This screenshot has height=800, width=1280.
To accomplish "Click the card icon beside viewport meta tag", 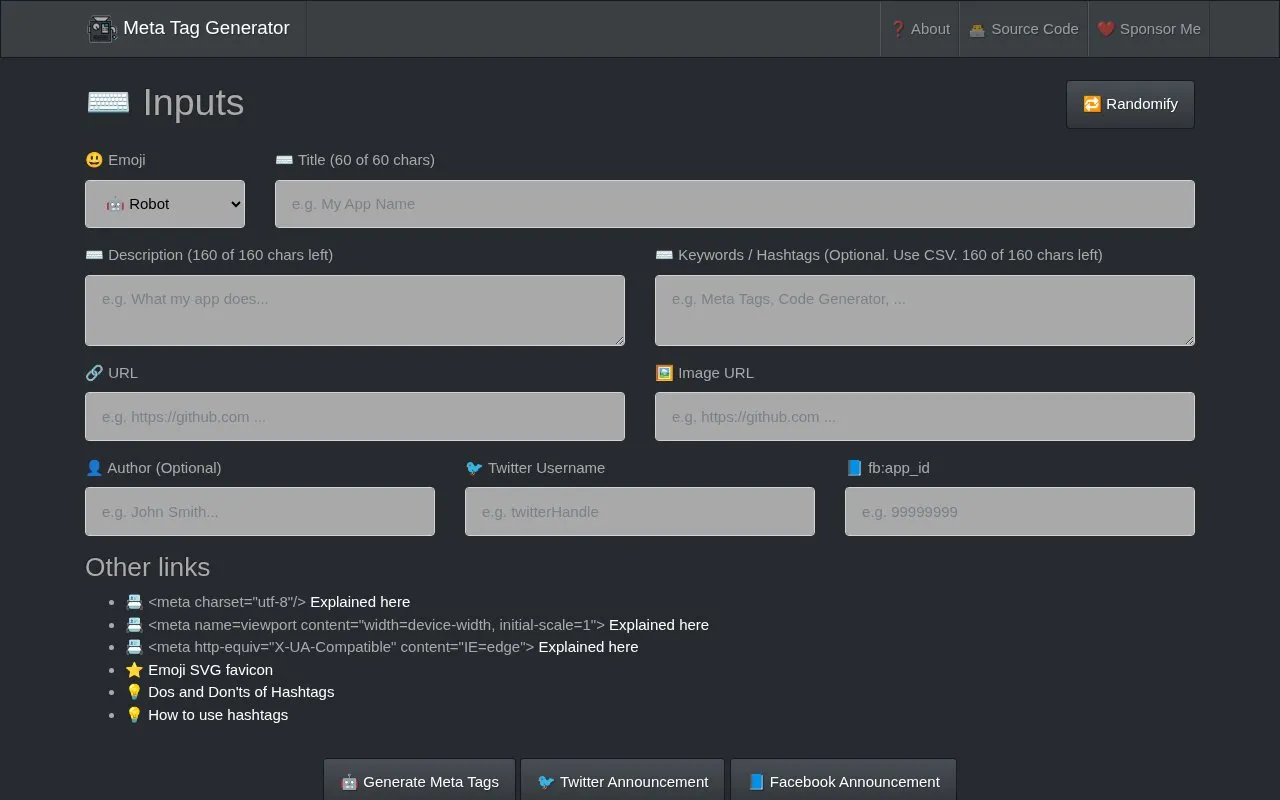I will [134, 625].
